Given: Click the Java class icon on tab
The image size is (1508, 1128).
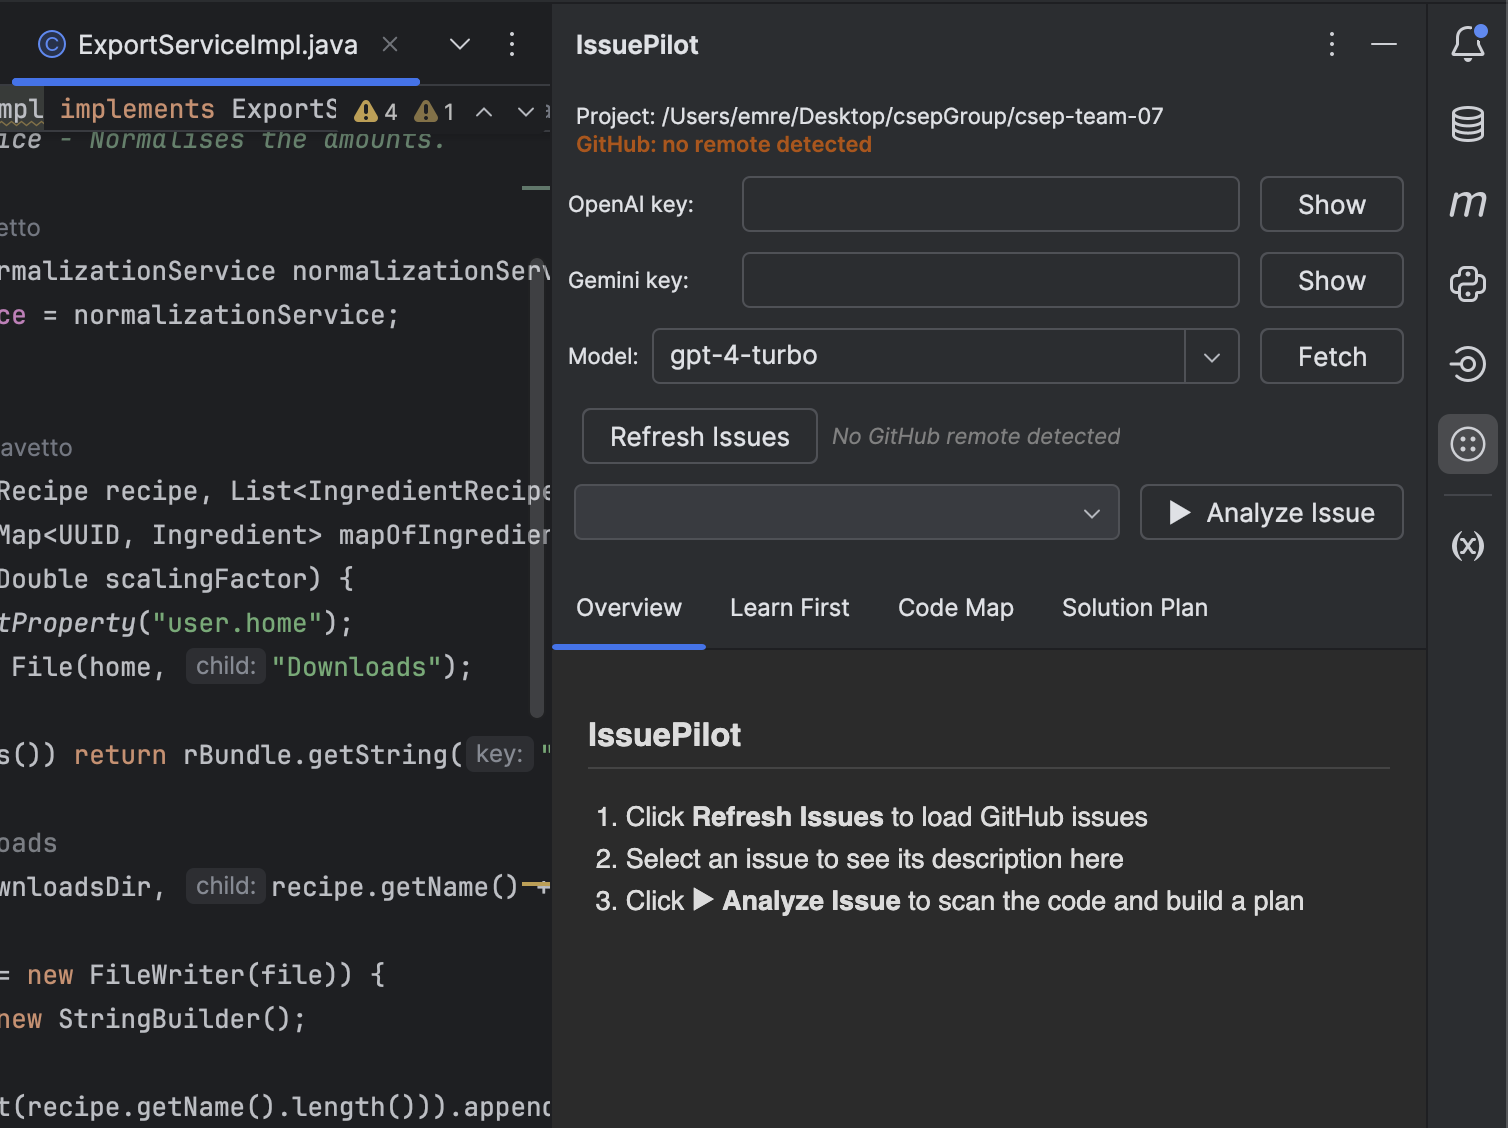Looking at the screenshot, I should (x=51, y=44).
